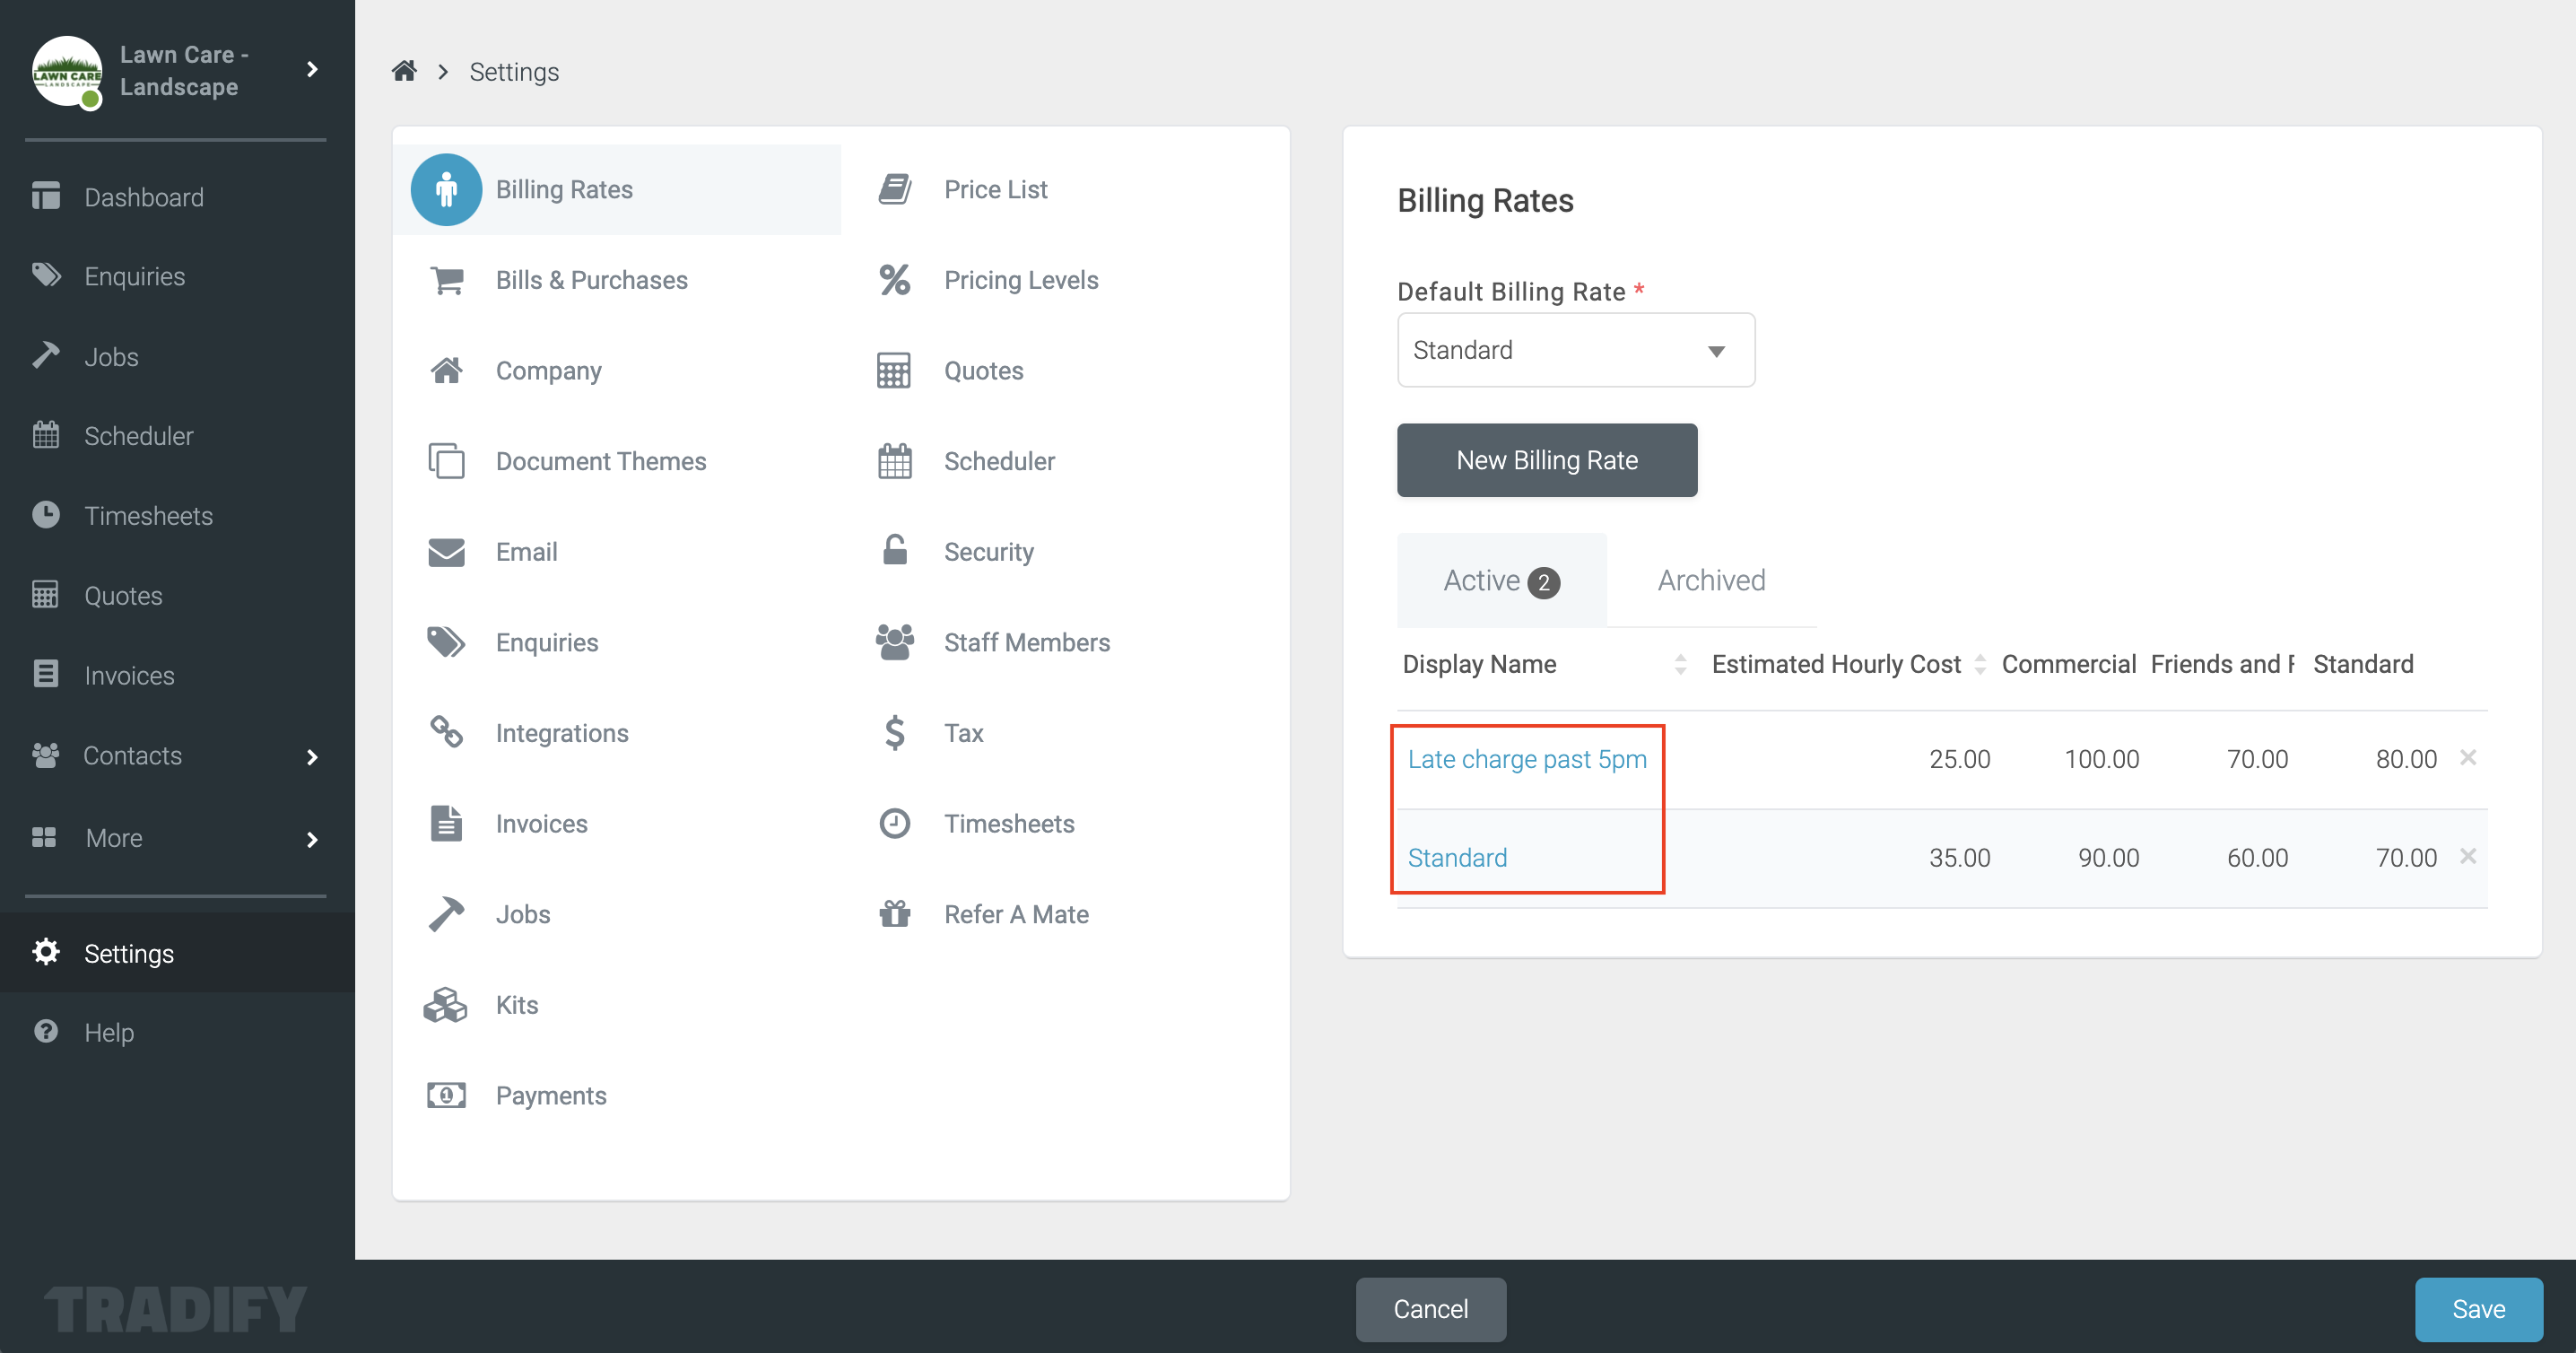Click the settings Quotes calculator icon
The image size is (2576, 1353).
pos(895,371)
